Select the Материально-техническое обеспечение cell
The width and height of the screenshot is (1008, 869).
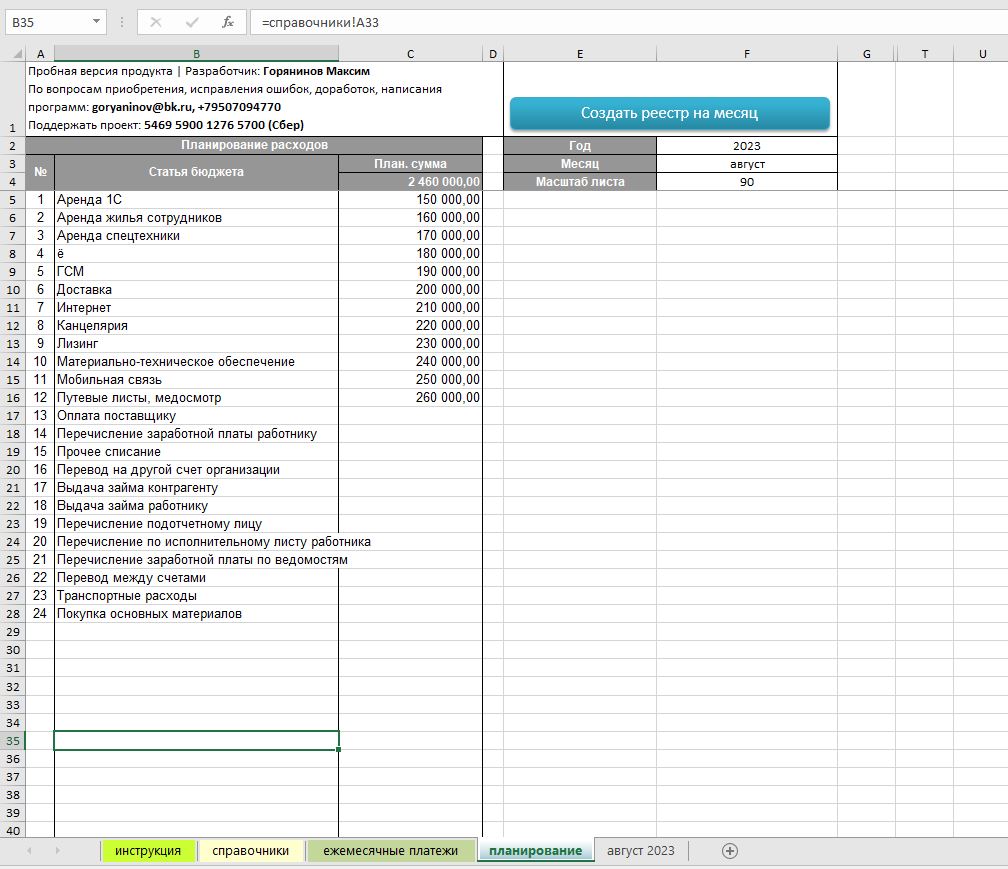[x=197, y=362]
